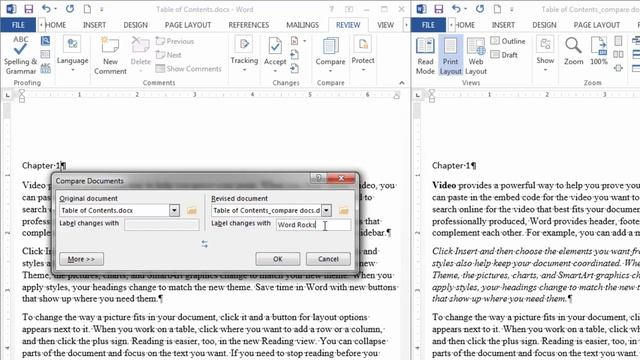
Task: Click Redo icon in left Word window
Action: coord(70,9)
